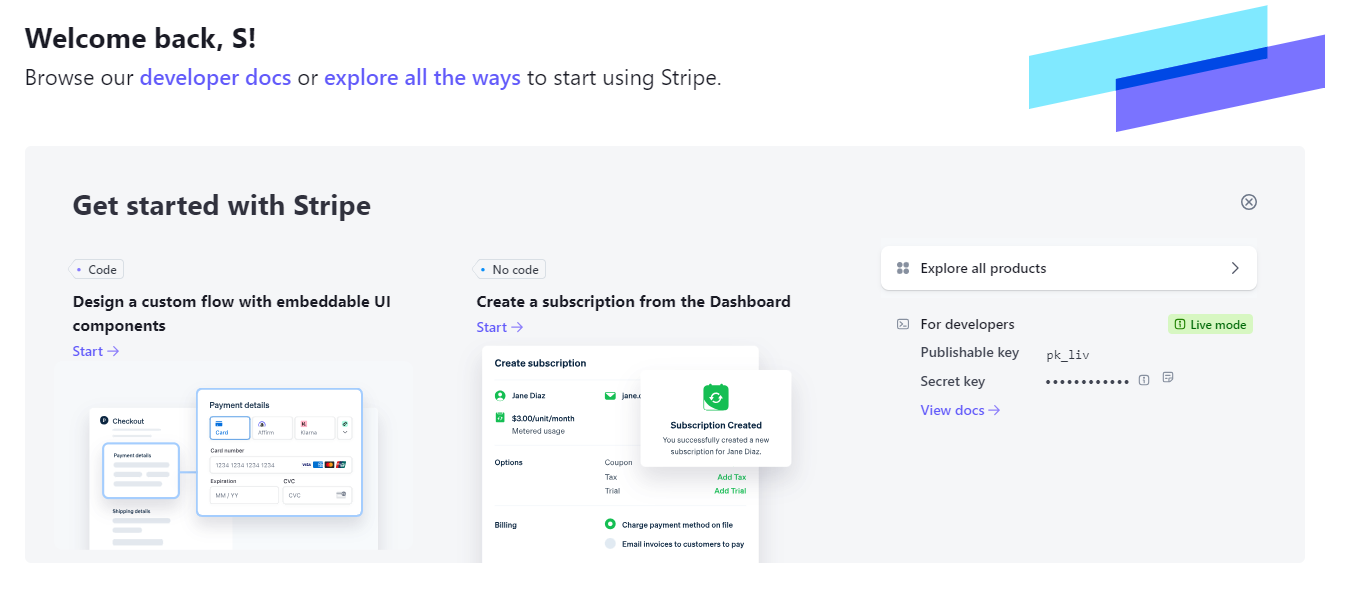The image size is (1352, 613).
Task: Dismiss the Get started with Stripe panel
Action: coord(1248,202)
